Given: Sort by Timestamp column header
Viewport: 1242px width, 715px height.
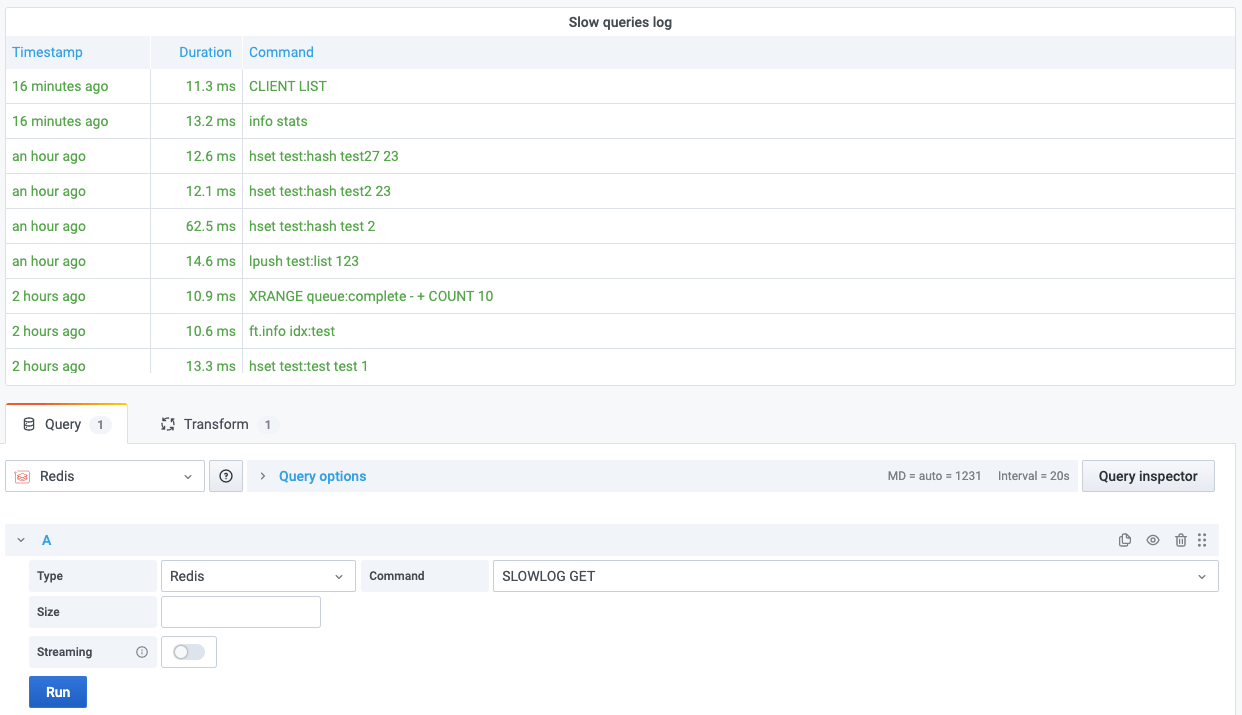Looking at the screenshot, I should click(x=47, y=52).
